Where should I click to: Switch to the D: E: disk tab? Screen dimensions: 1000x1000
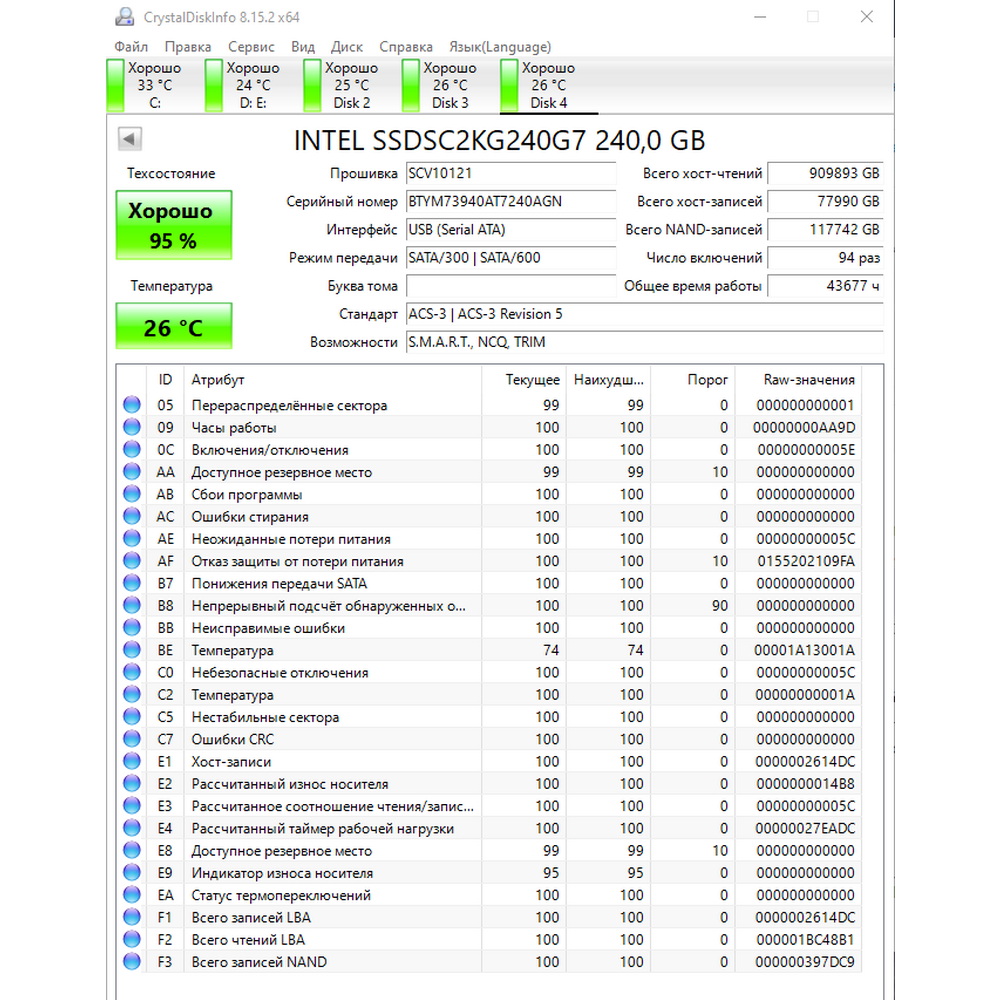tap(250, 85)
